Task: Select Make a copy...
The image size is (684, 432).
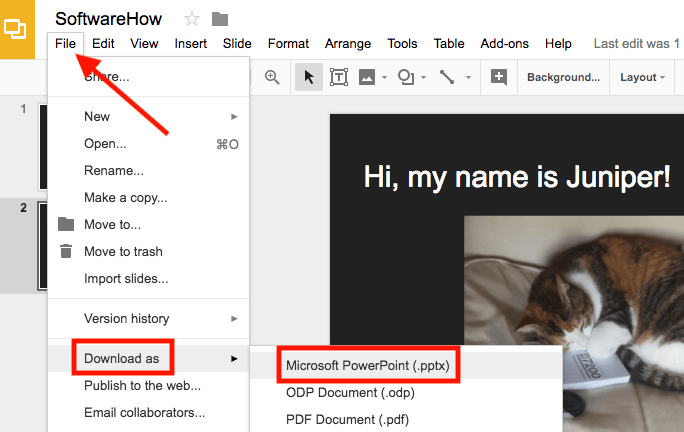Action: click(148, 198)
